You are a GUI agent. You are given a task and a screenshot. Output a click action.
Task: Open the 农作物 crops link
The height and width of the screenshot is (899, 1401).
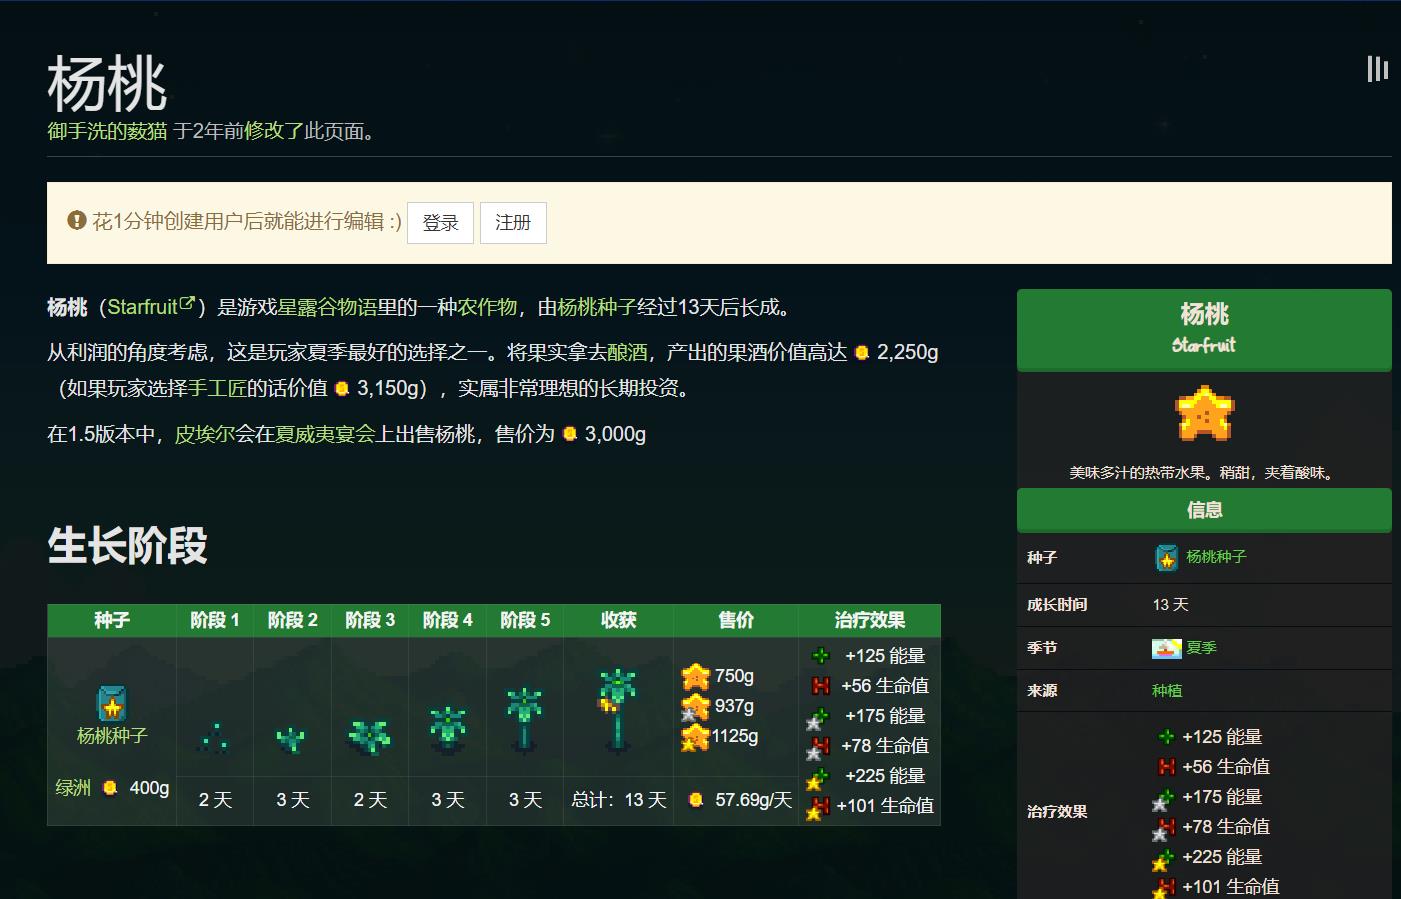487,307
